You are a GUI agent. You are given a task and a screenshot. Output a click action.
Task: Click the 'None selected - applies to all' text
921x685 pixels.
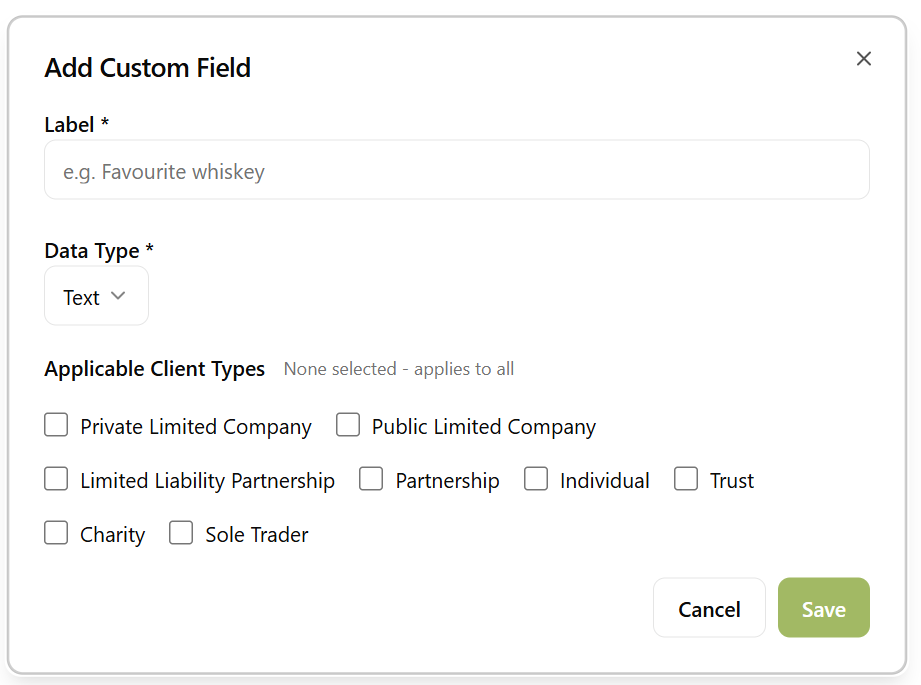point(398,369)
